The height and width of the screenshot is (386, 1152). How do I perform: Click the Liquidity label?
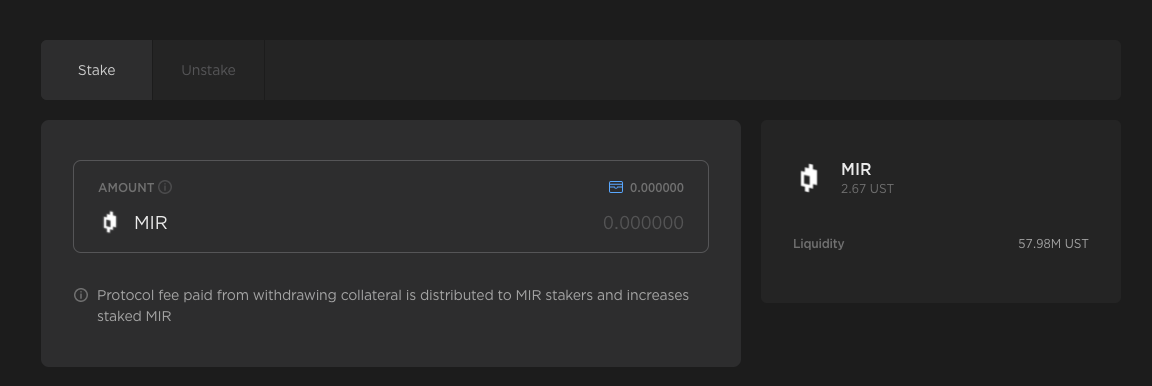pyautogui.click(x=818, y=243)
